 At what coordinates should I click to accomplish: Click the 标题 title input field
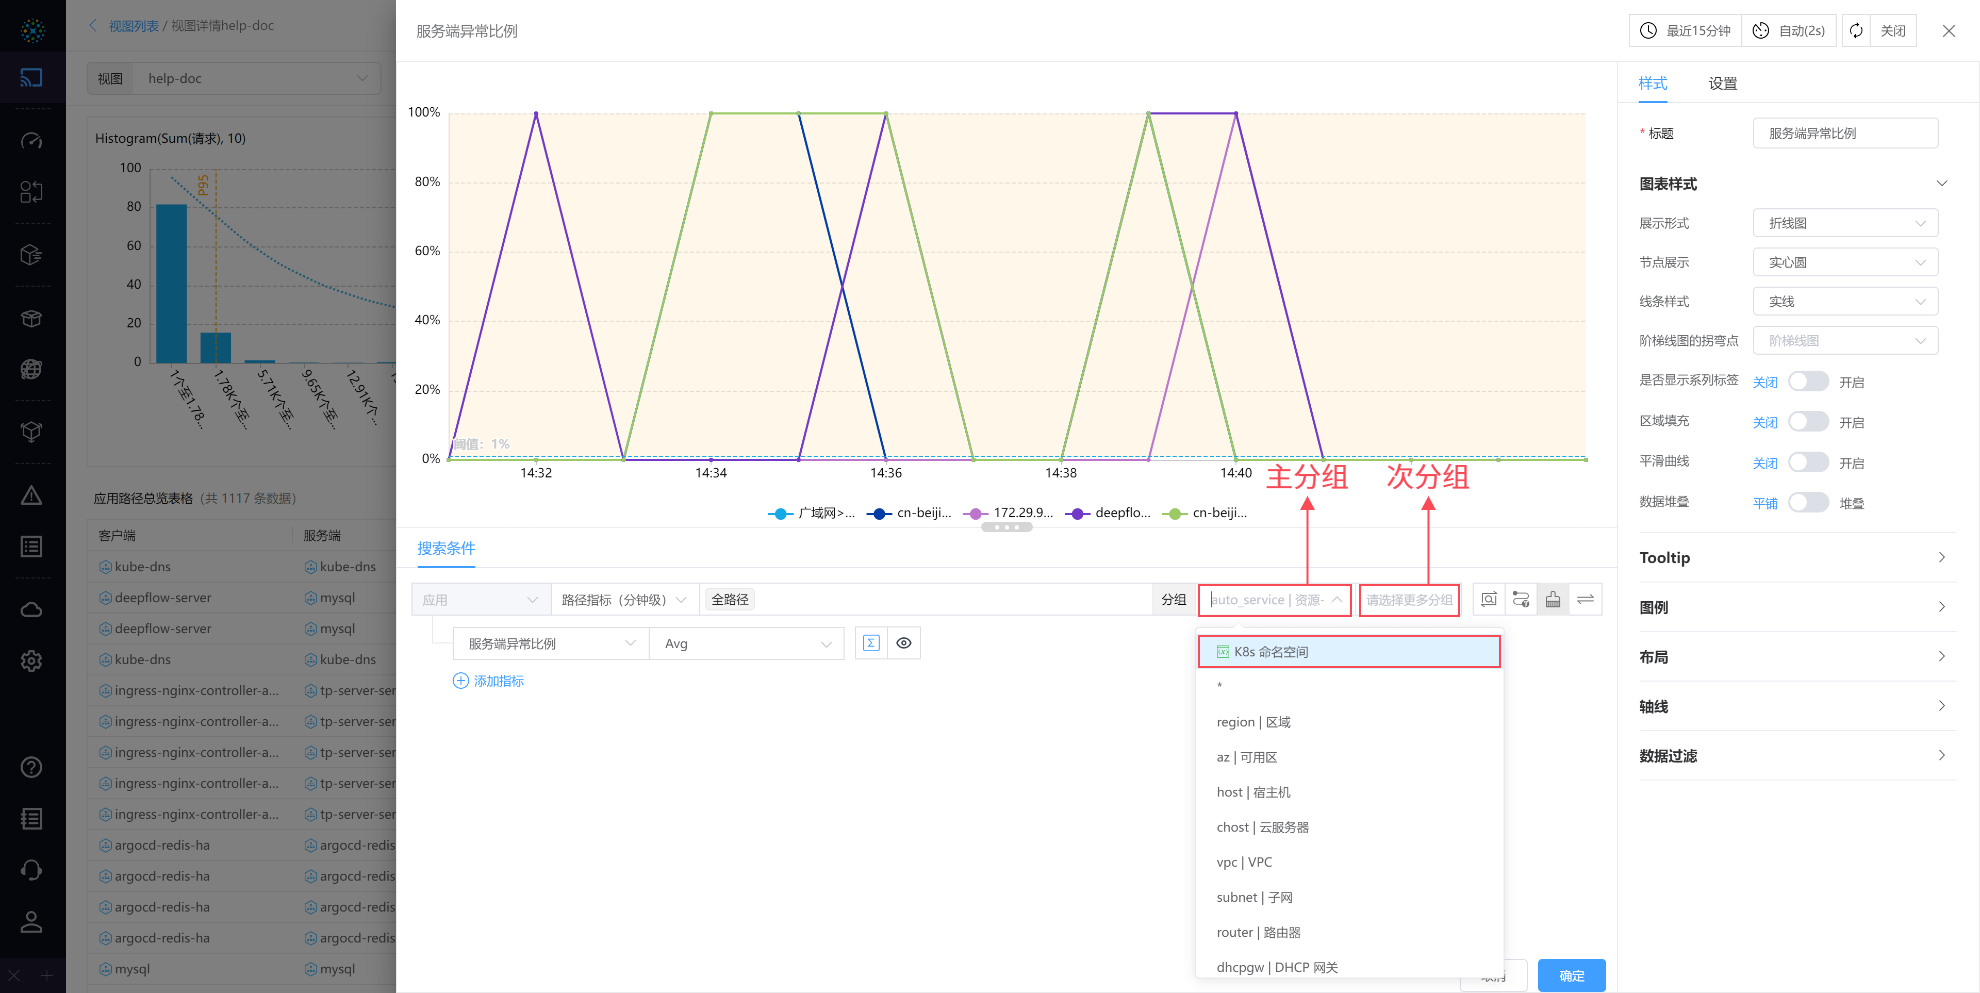pos(1845,133)
